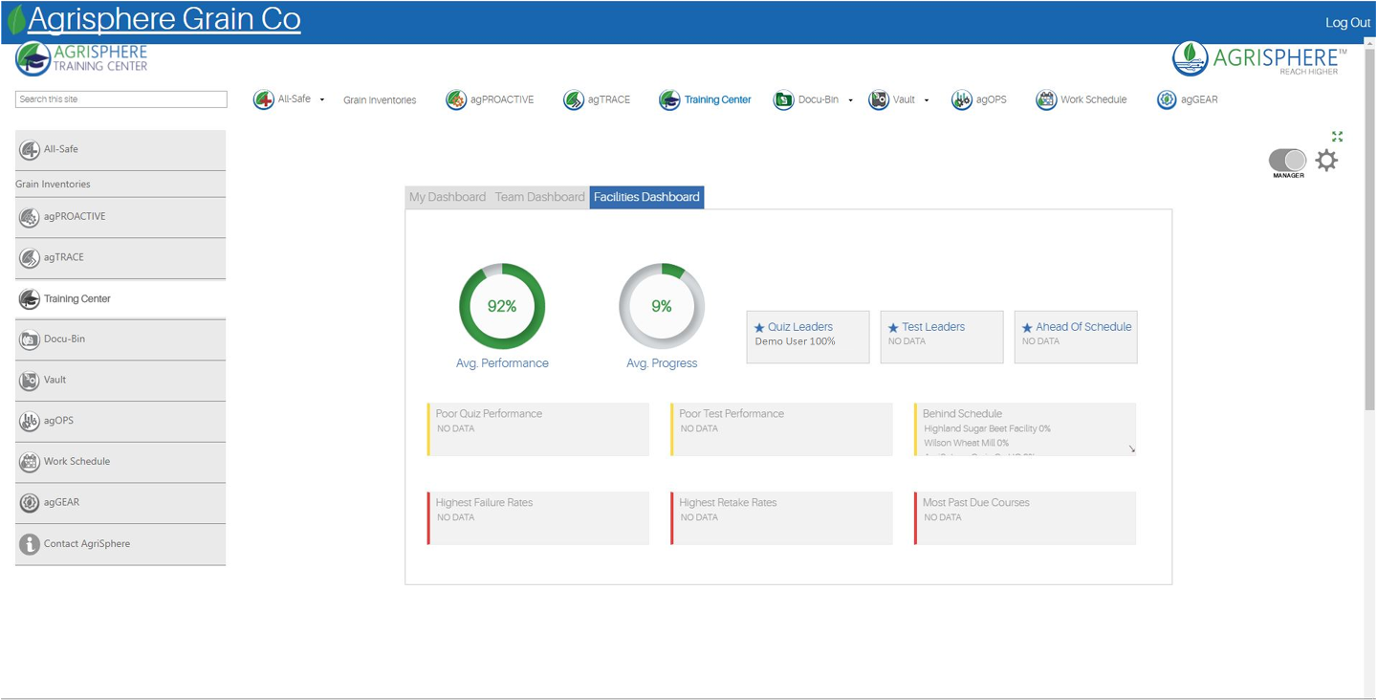
Task: Click the Vault icon in top navigation
Action: [878, 100]
